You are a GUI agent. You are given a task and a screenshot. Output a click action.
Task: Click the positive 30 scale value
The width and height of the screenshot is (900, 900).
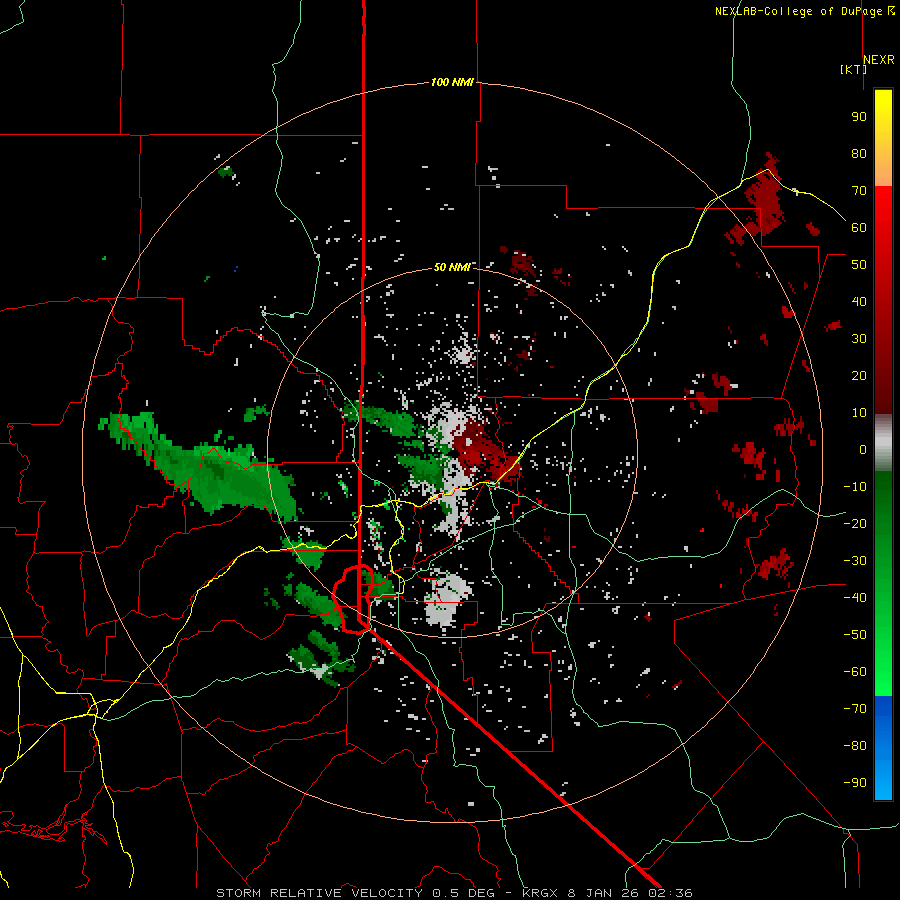tap(859, 339)
